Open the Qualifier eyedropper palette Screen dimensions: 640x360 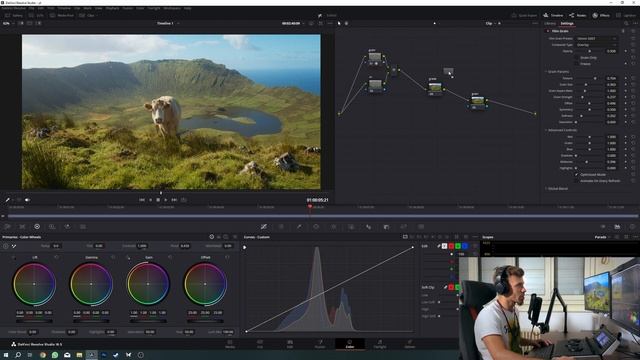point(299,227)
